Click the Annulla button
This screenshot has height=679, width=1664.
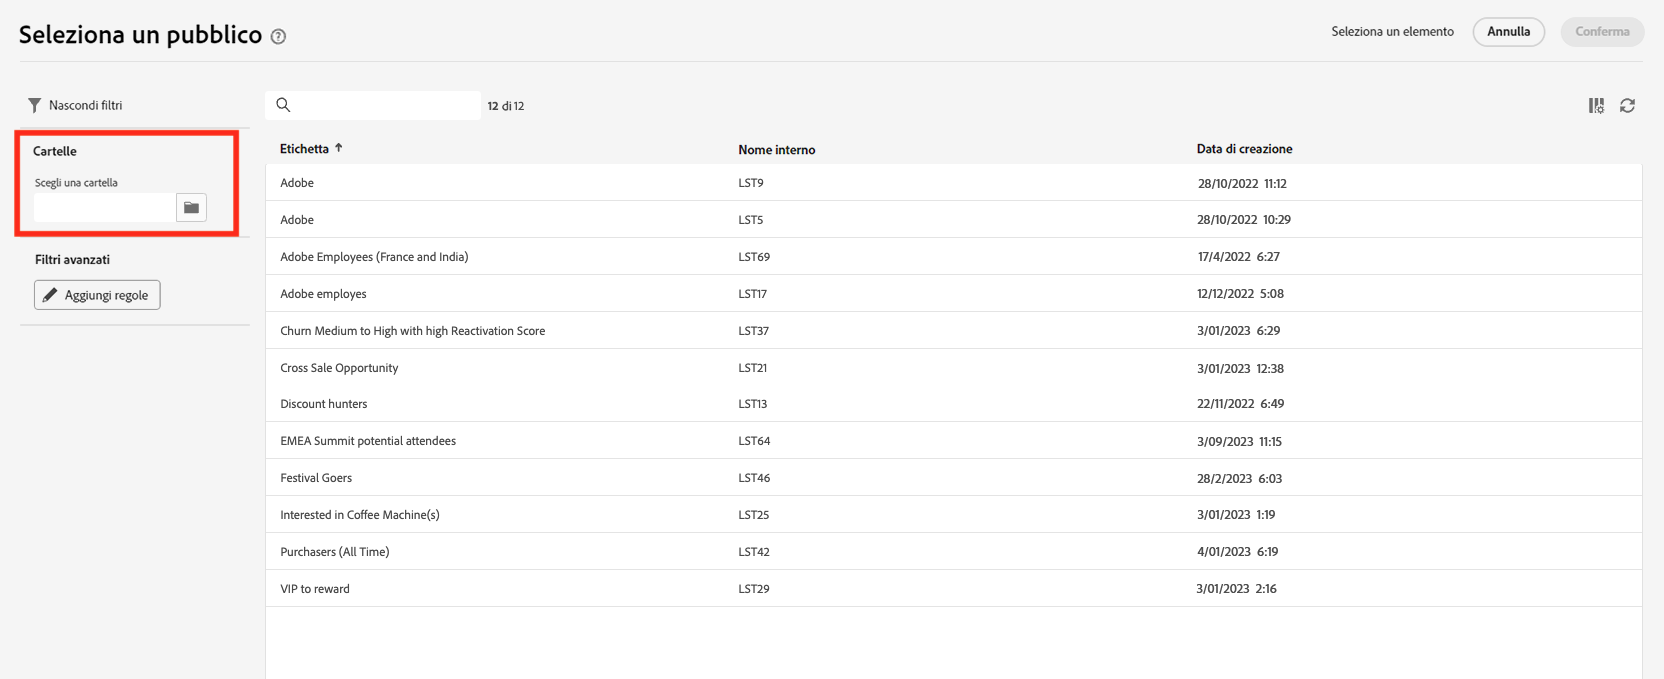(1508, 32)
